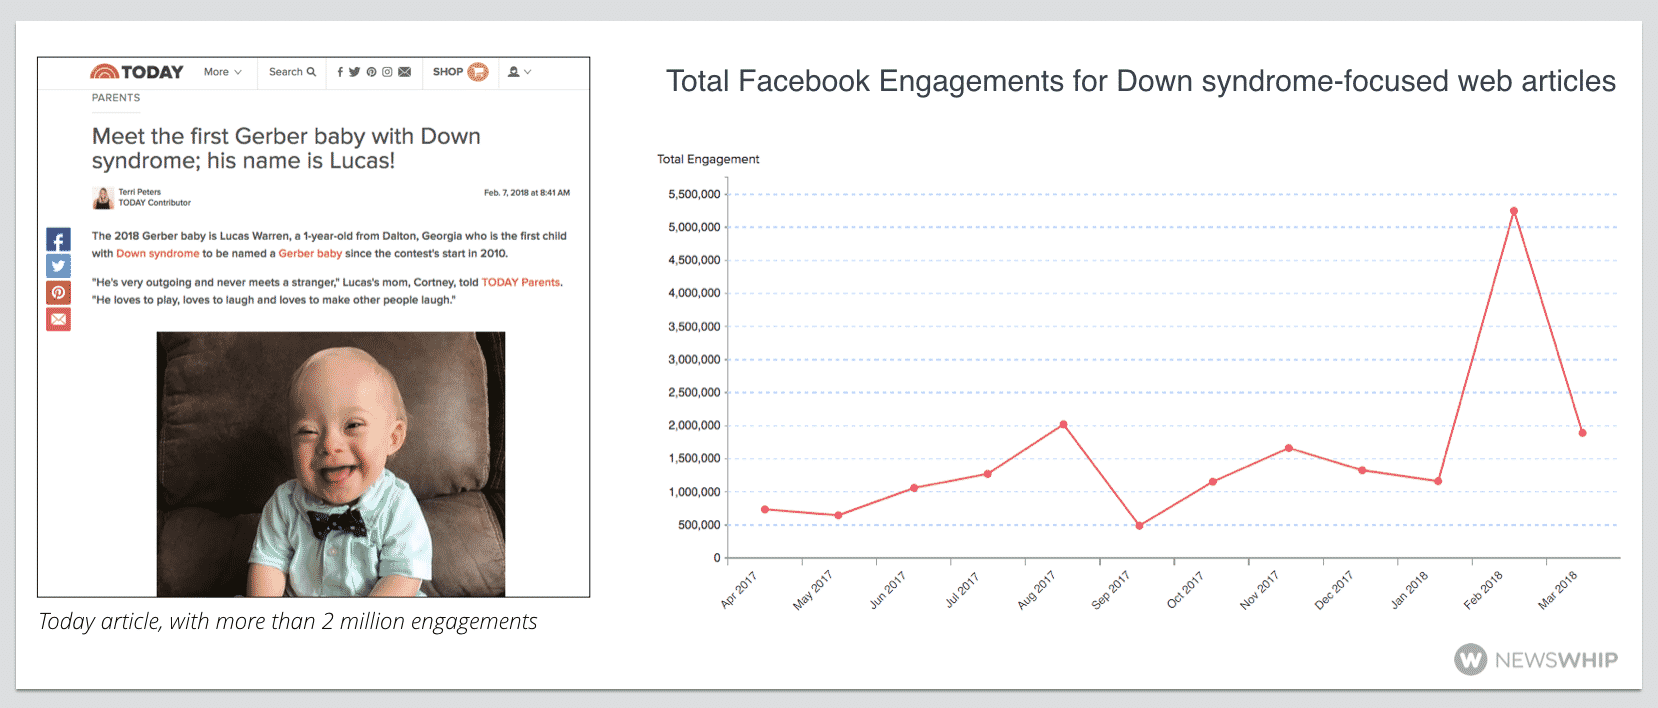This screenshot has height=708, width=1658.
Task: Open the user account dropdown
Action: (x=519, y=72)
